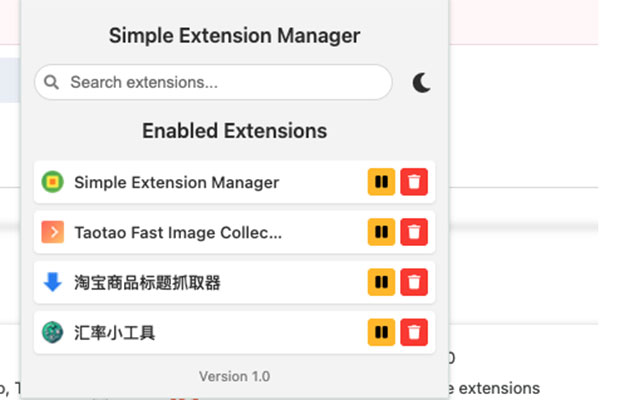Click the 汇率小工具 globe icon

pyautogui.click(x=53, y=332)
